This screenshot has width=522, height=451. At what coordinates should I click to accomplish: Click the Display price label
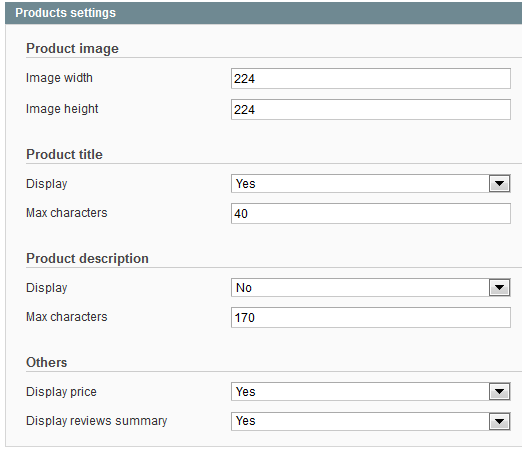61,392
